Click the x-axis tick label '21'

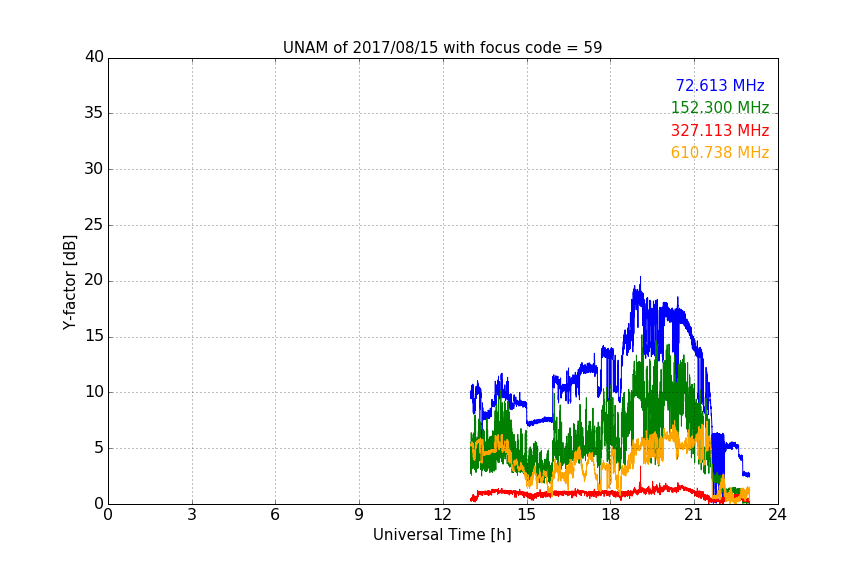(x=694, y=515)
